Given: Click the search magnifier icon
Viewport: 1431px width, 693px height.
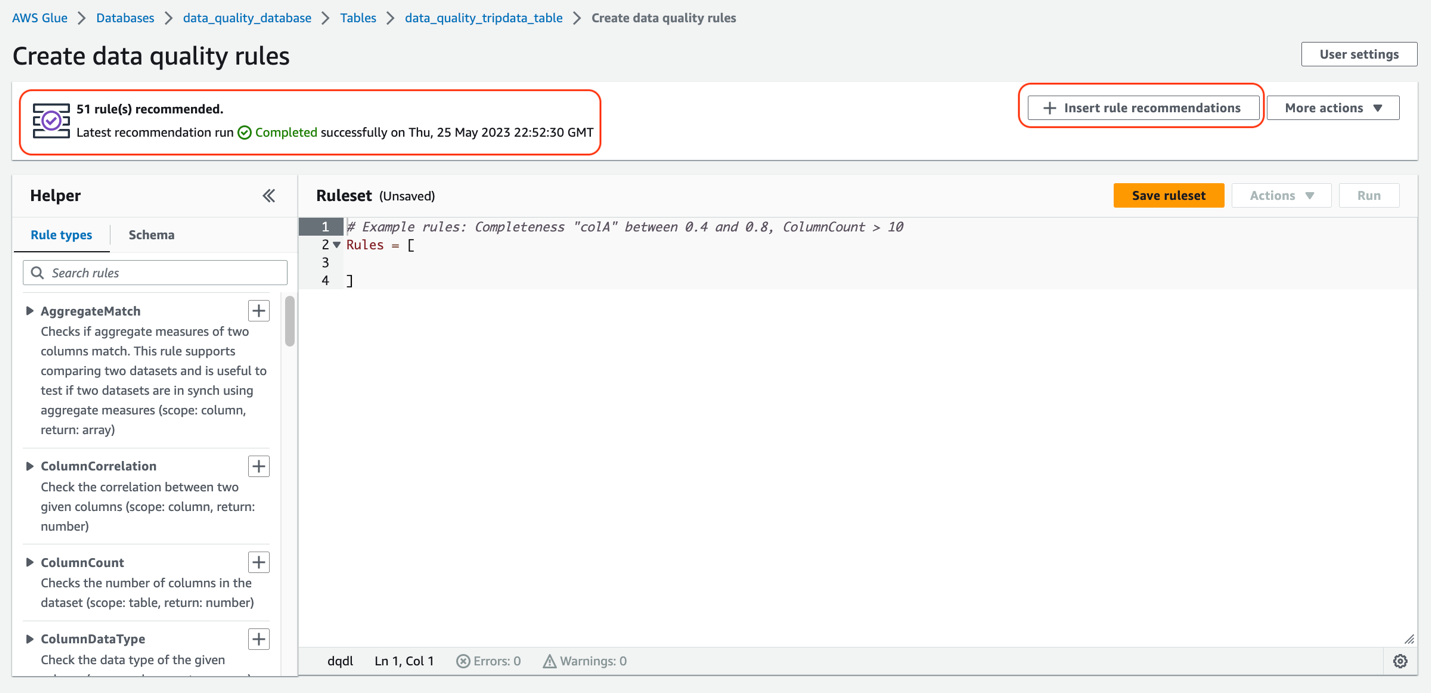Looking at the screenshot, I should (x=38, y=273).
